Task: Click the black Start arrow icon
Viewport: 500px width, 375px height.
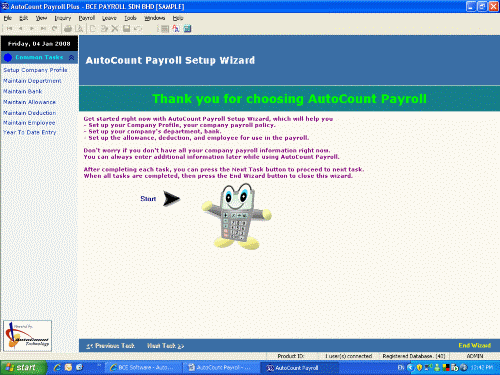Action: (171, 199)
